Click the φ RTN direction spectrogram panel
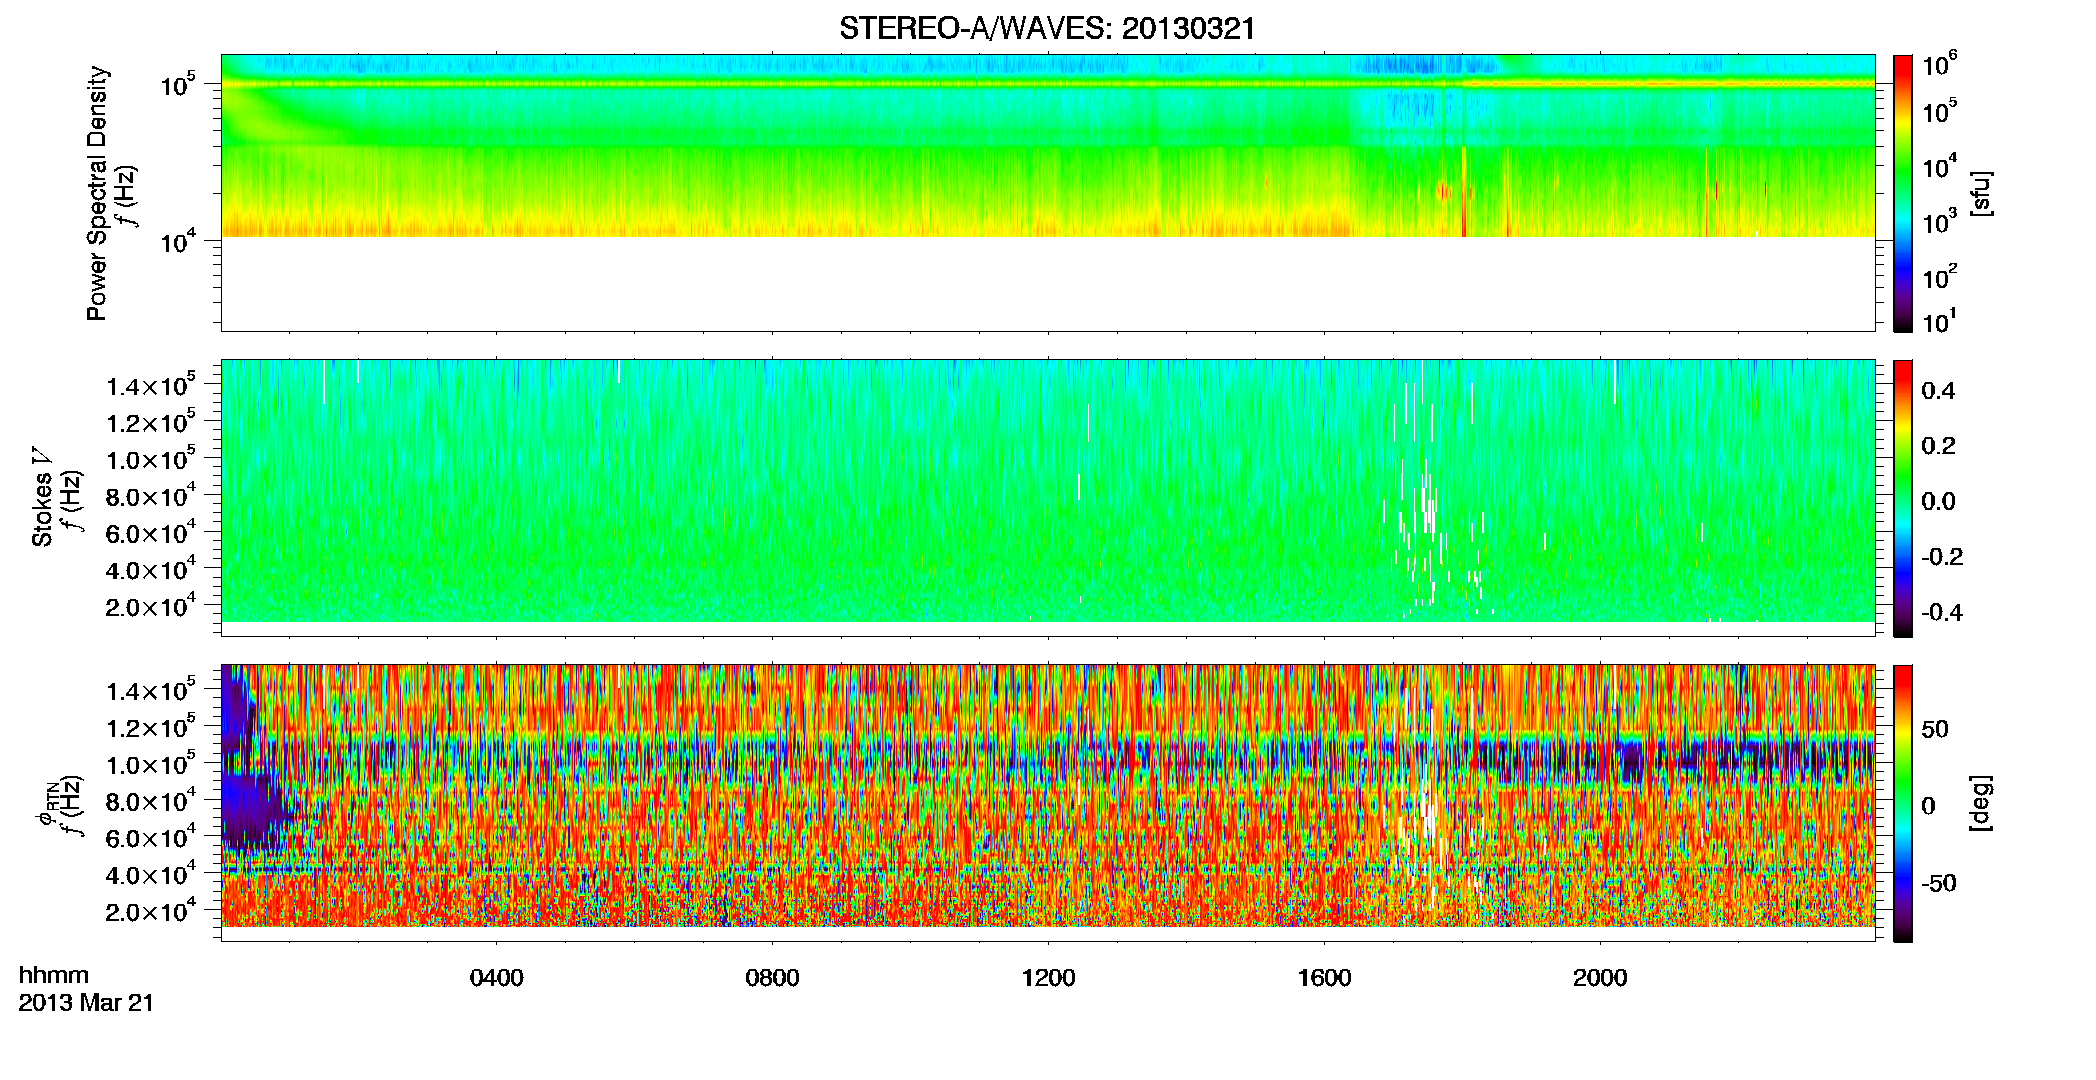 point(1048,802)
